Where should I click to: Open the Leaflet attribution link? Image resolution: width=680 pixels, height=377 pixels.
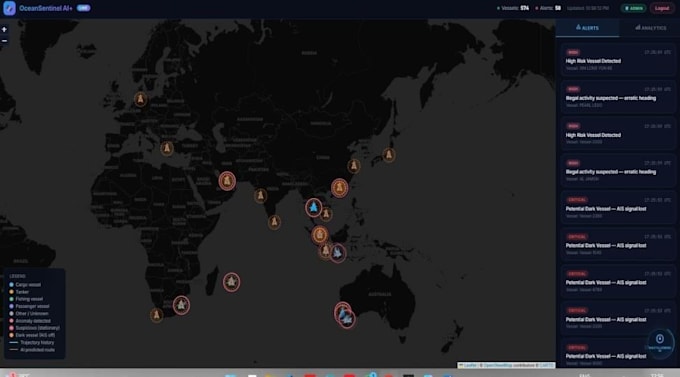tap(470, 365)
